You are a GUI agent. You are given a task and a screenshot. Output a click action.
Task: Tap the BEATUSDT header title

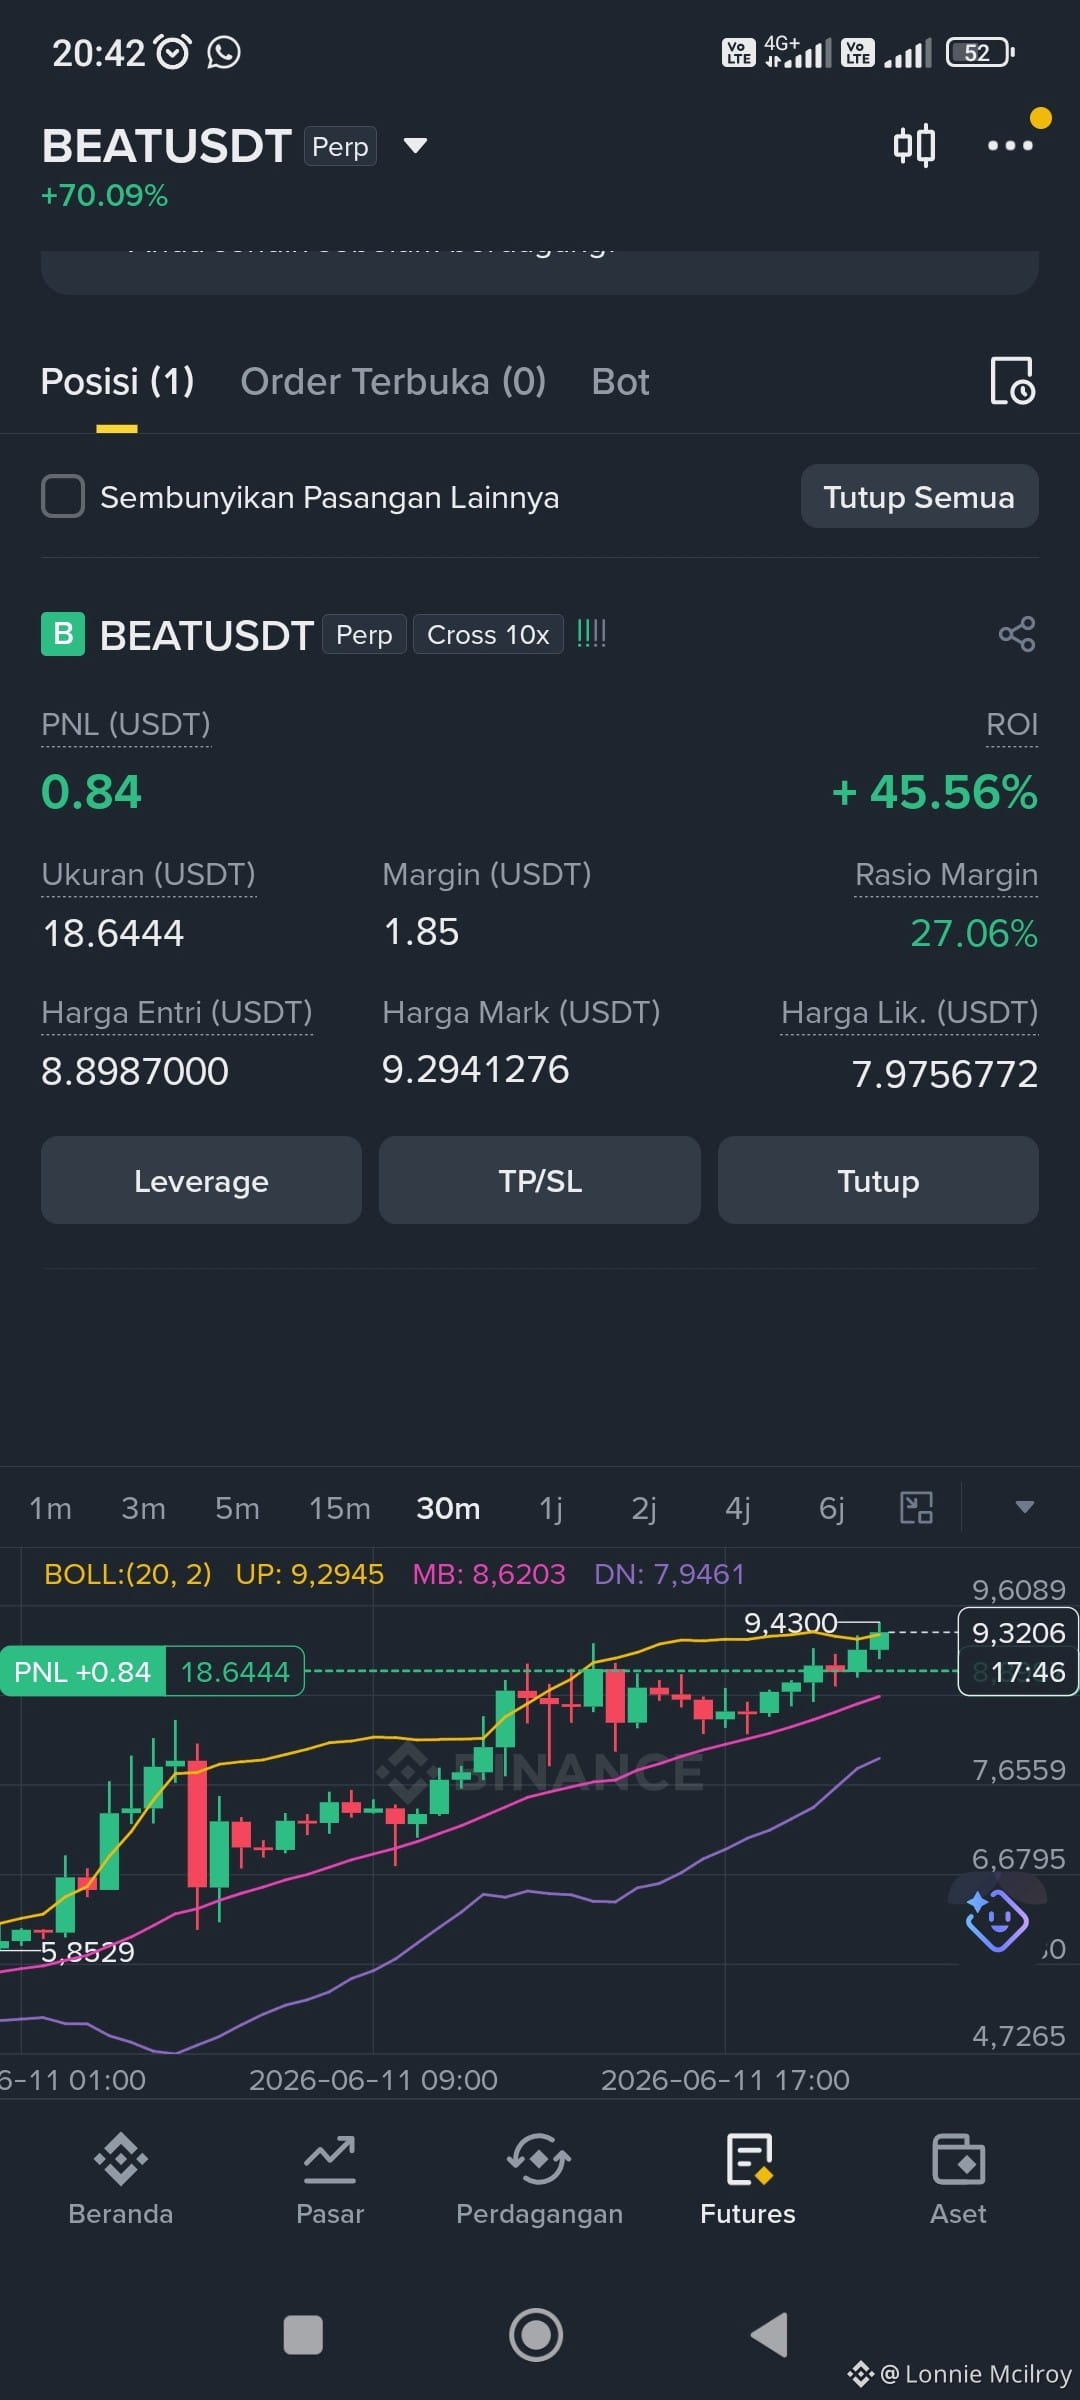(166, 146)
